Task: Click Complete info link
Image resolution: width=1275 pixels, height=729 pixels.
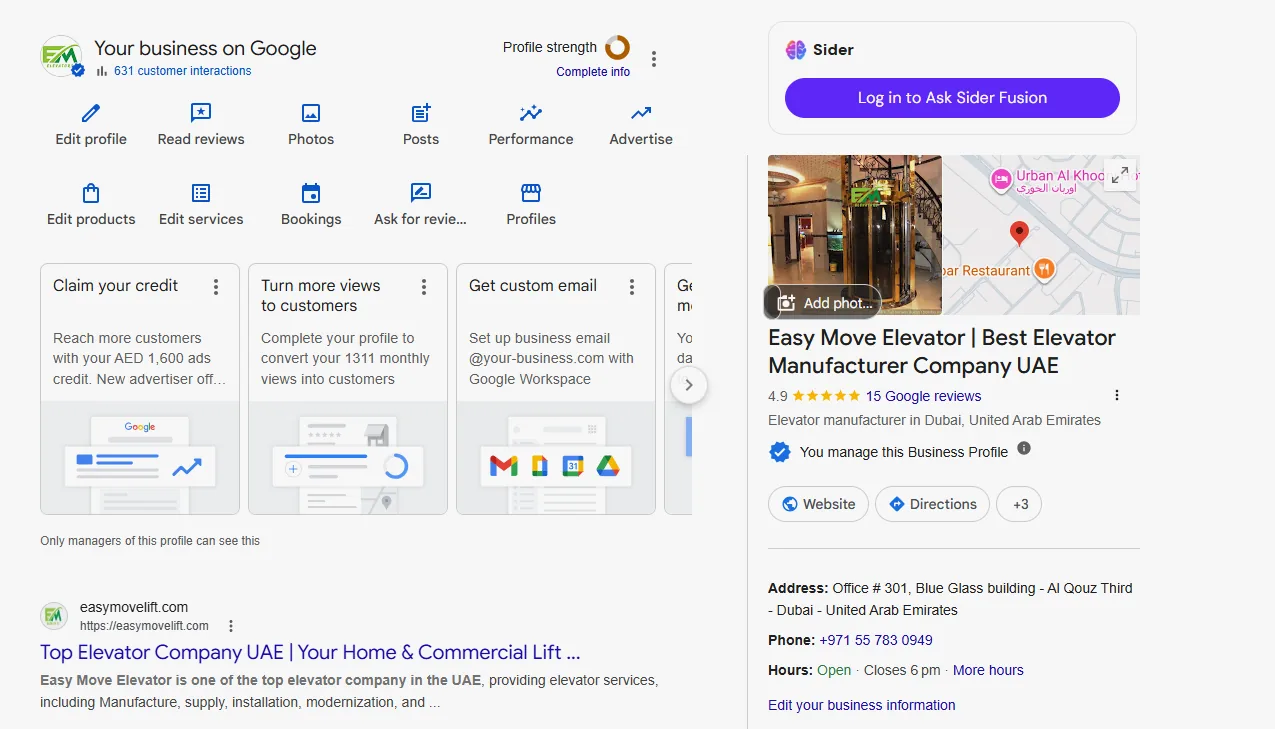Action: (x=593, y=72)
